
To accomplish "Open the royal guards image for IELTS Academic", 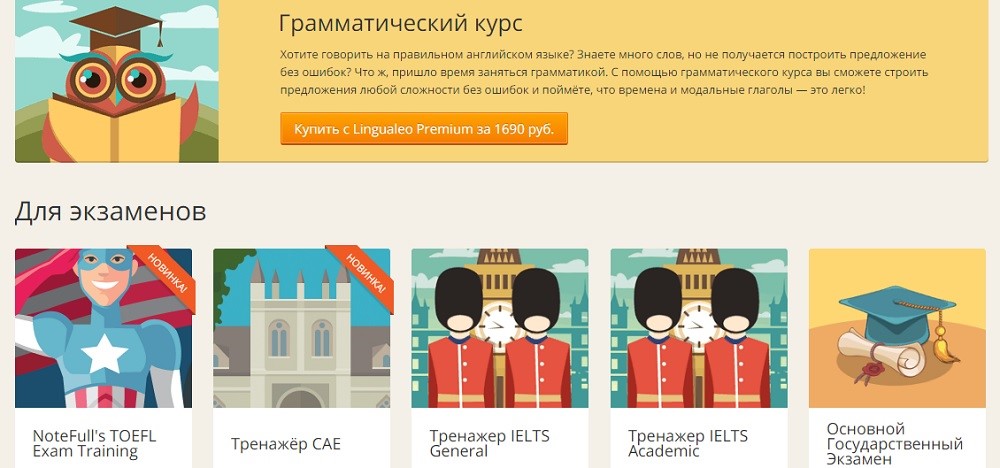I will pyautogui.click(x=699, y=328).
